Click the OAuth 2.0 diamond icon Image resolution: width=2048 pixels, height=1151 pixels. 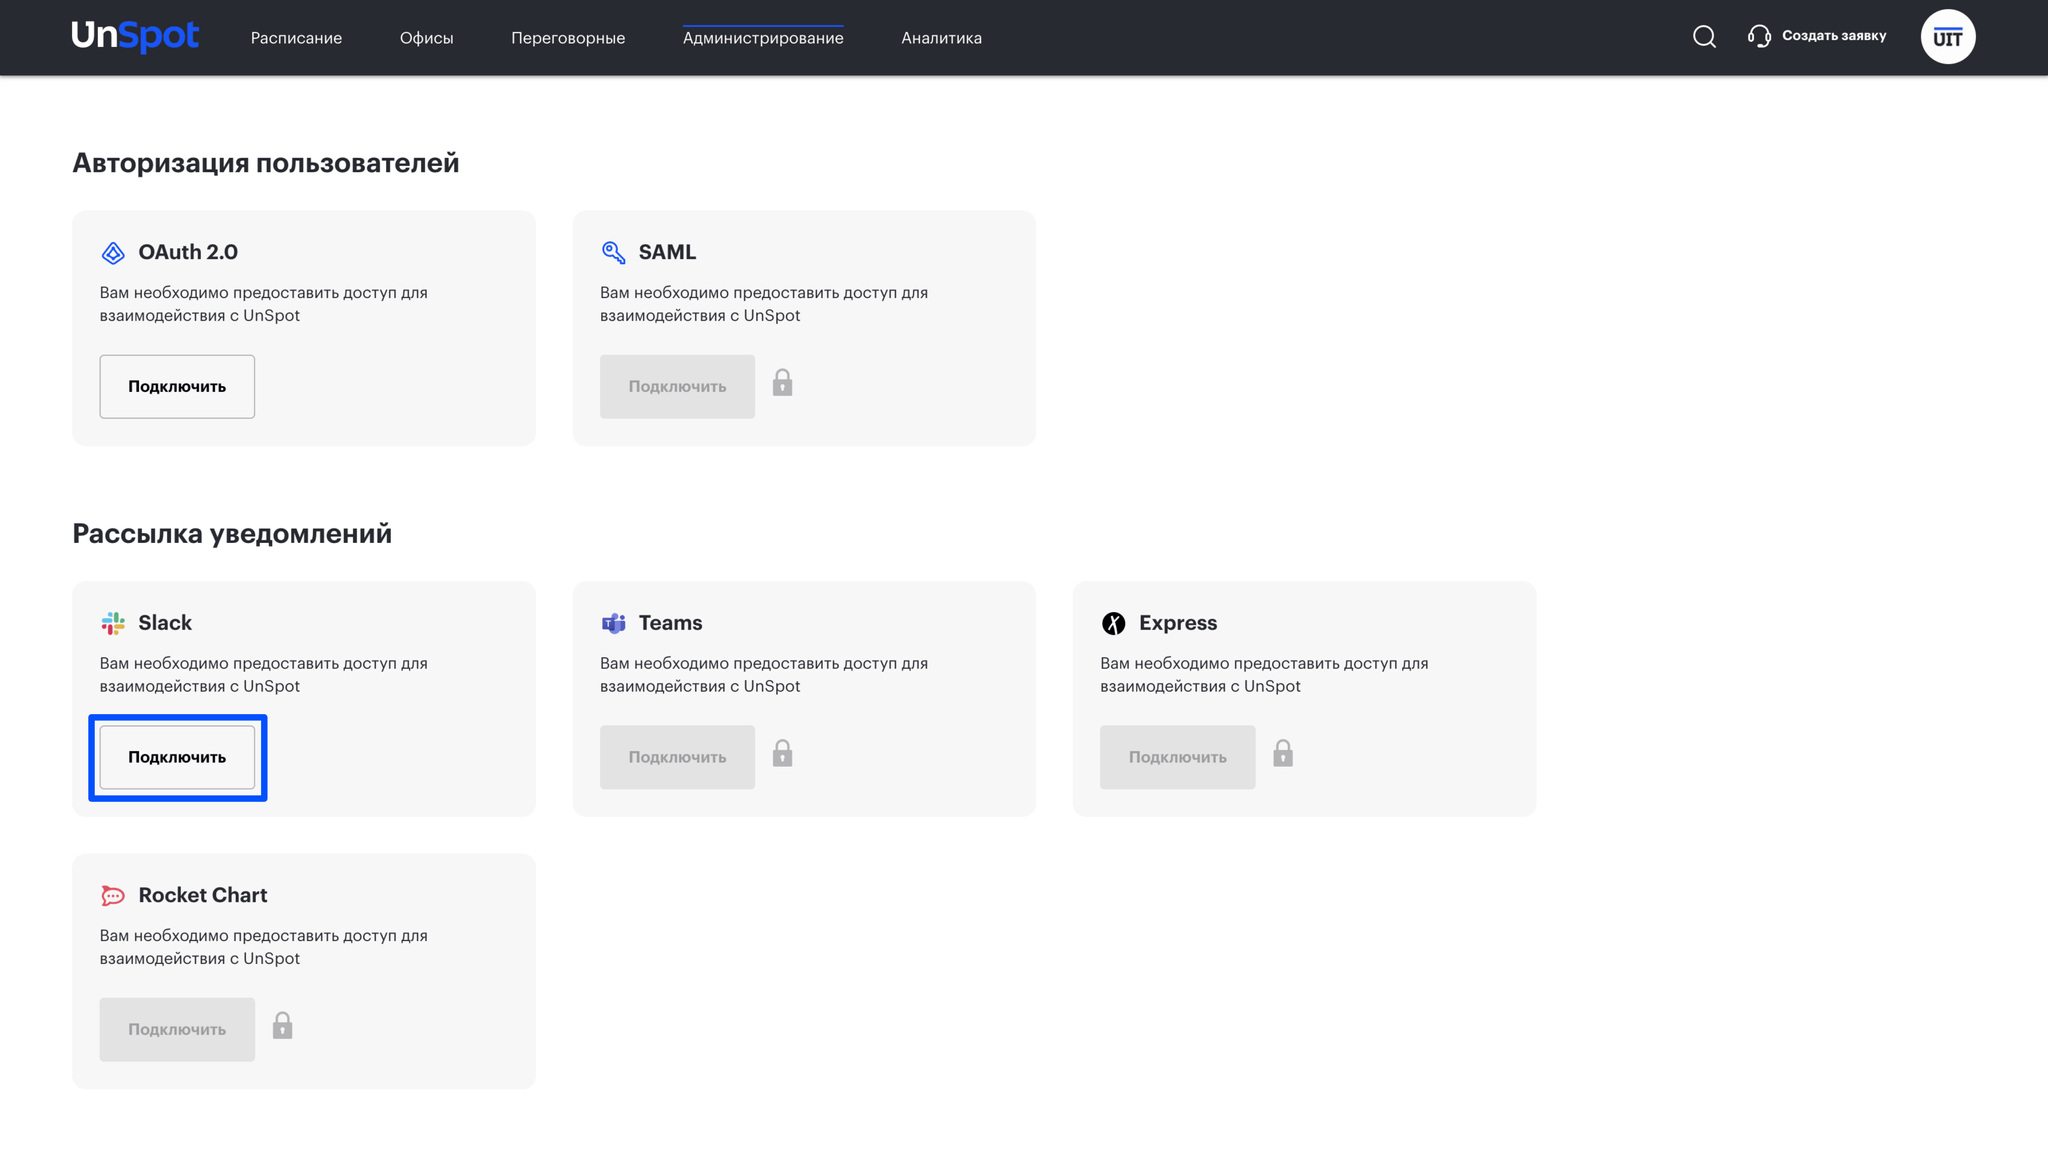tap(113, 253)
